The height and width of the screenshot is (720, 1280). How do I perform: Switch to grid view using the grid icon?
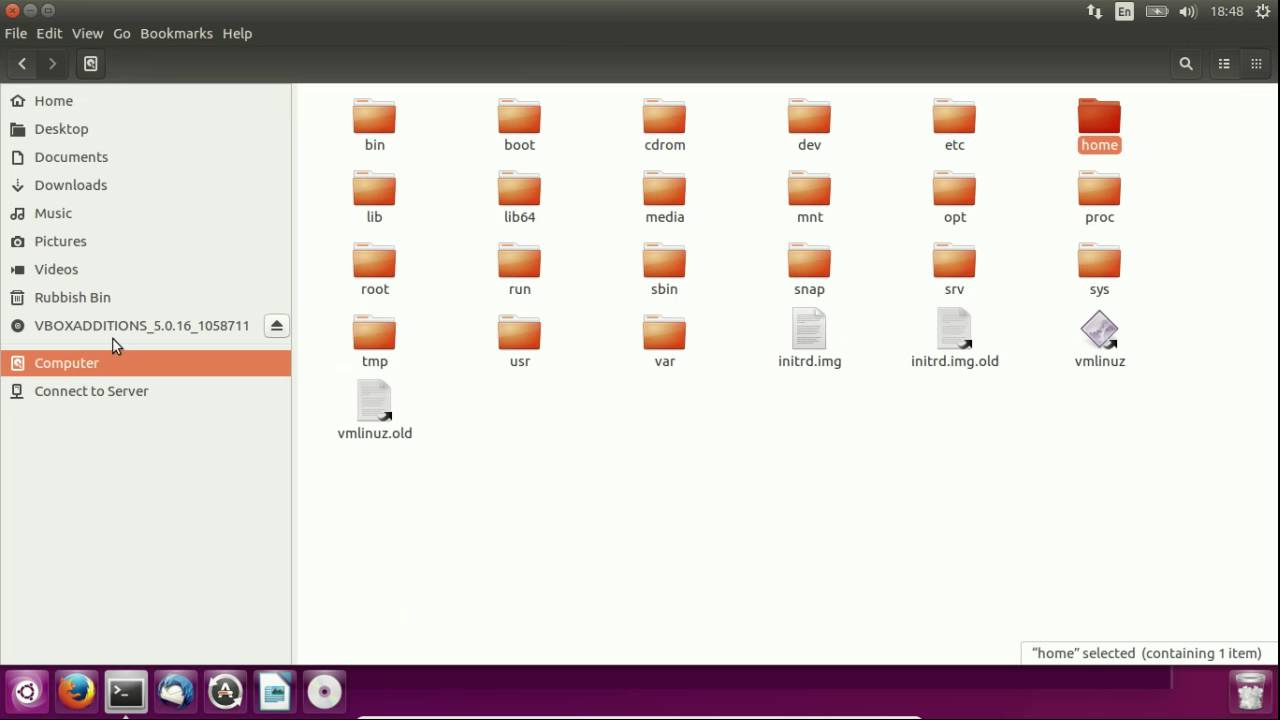pyautogui.click(x=1256, y=63)
